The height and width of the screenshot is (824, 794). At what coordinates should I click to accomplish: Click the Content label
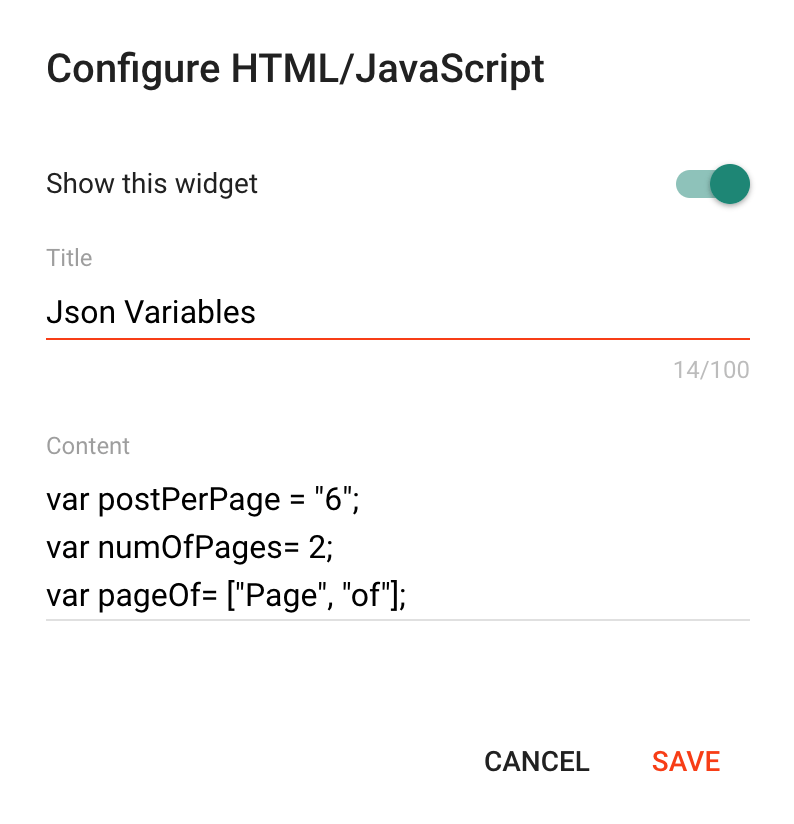[88, 446]
